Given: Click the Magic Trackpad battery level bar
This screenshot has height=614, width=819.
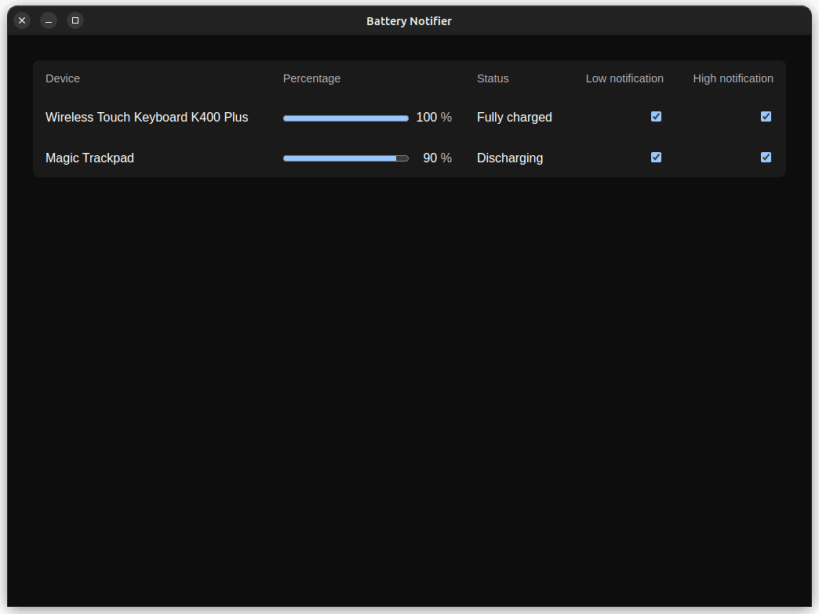Looking at the screenshot, I should [x=346, y=158].
